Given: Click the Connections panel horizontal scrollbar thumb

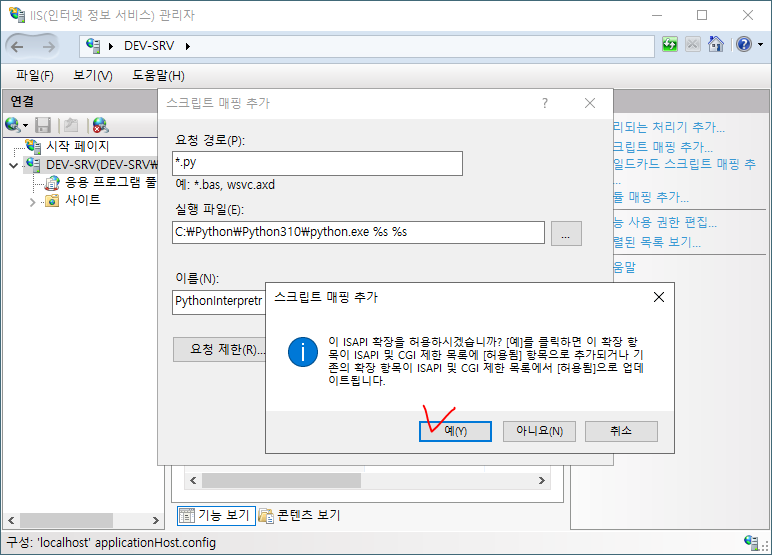Looking at the screenshot, I should (x=66, y=521).
